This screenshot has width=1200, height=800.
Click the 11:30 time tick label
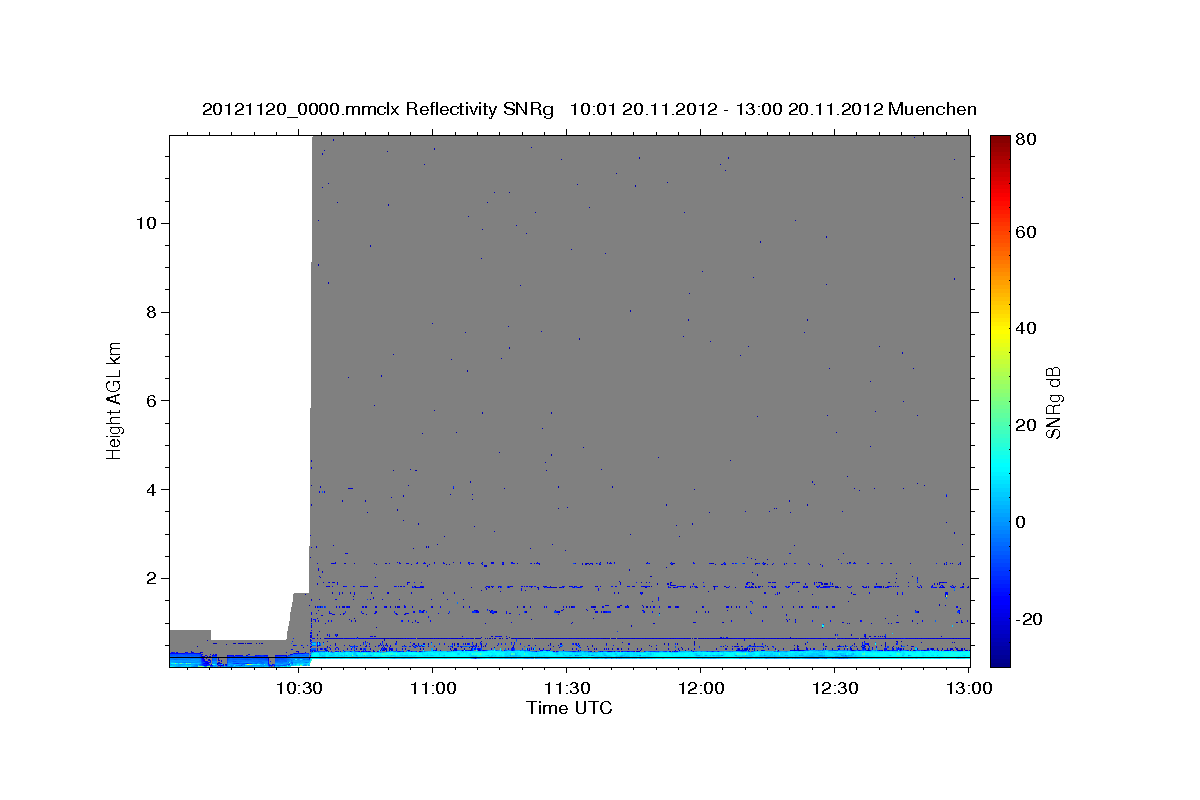[568, 688]
